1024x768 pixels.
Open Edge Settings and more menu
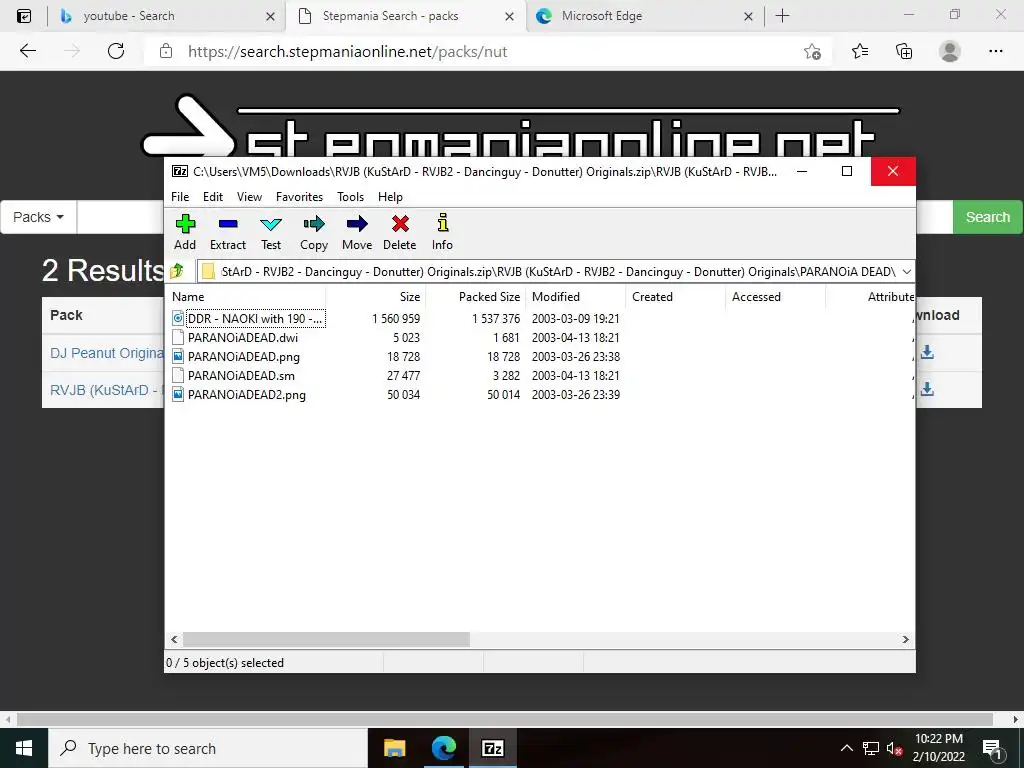995,52
